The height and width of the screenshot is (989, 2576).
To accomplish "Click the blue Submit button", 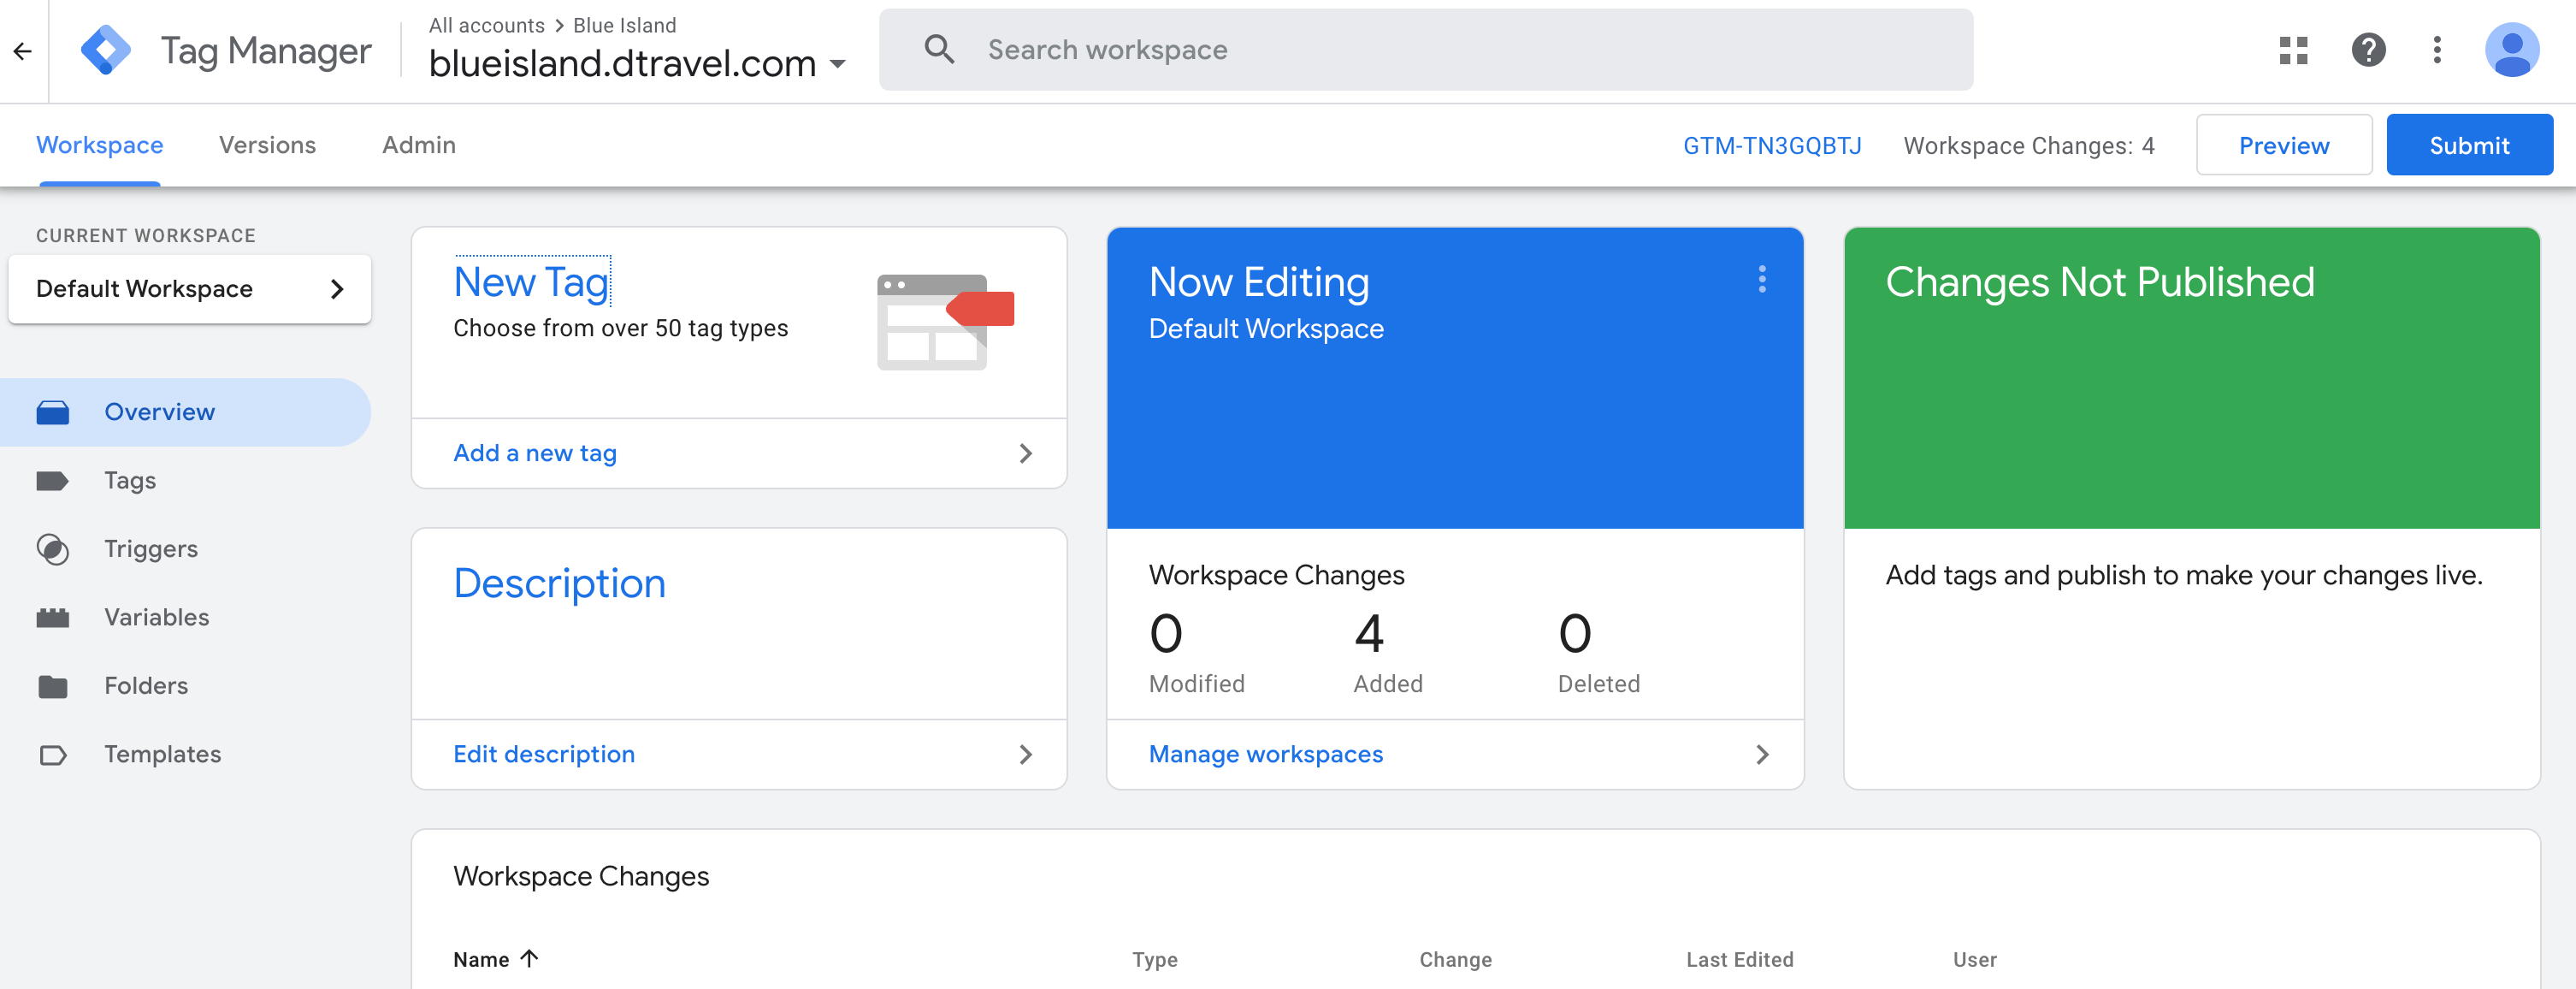I will tap(2469, 145).
